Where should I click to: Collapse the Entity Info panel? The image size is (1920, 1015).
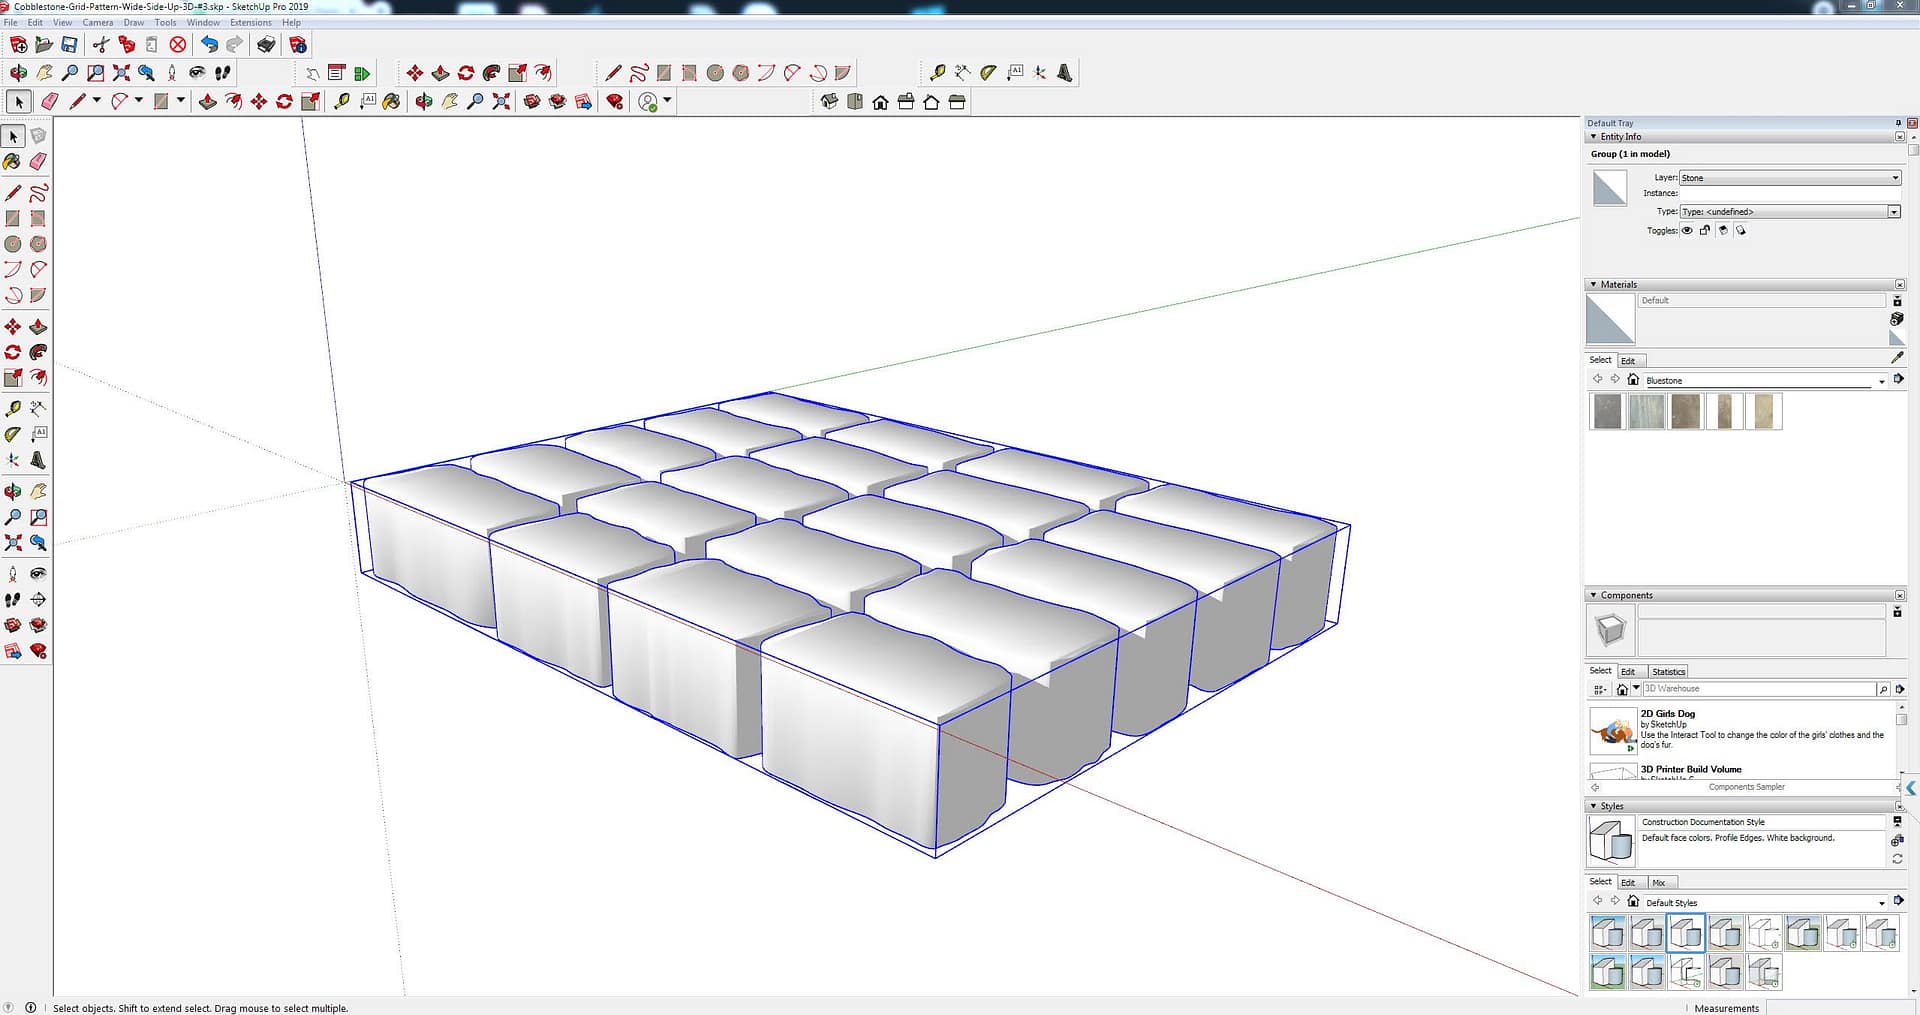[1593, 137]
